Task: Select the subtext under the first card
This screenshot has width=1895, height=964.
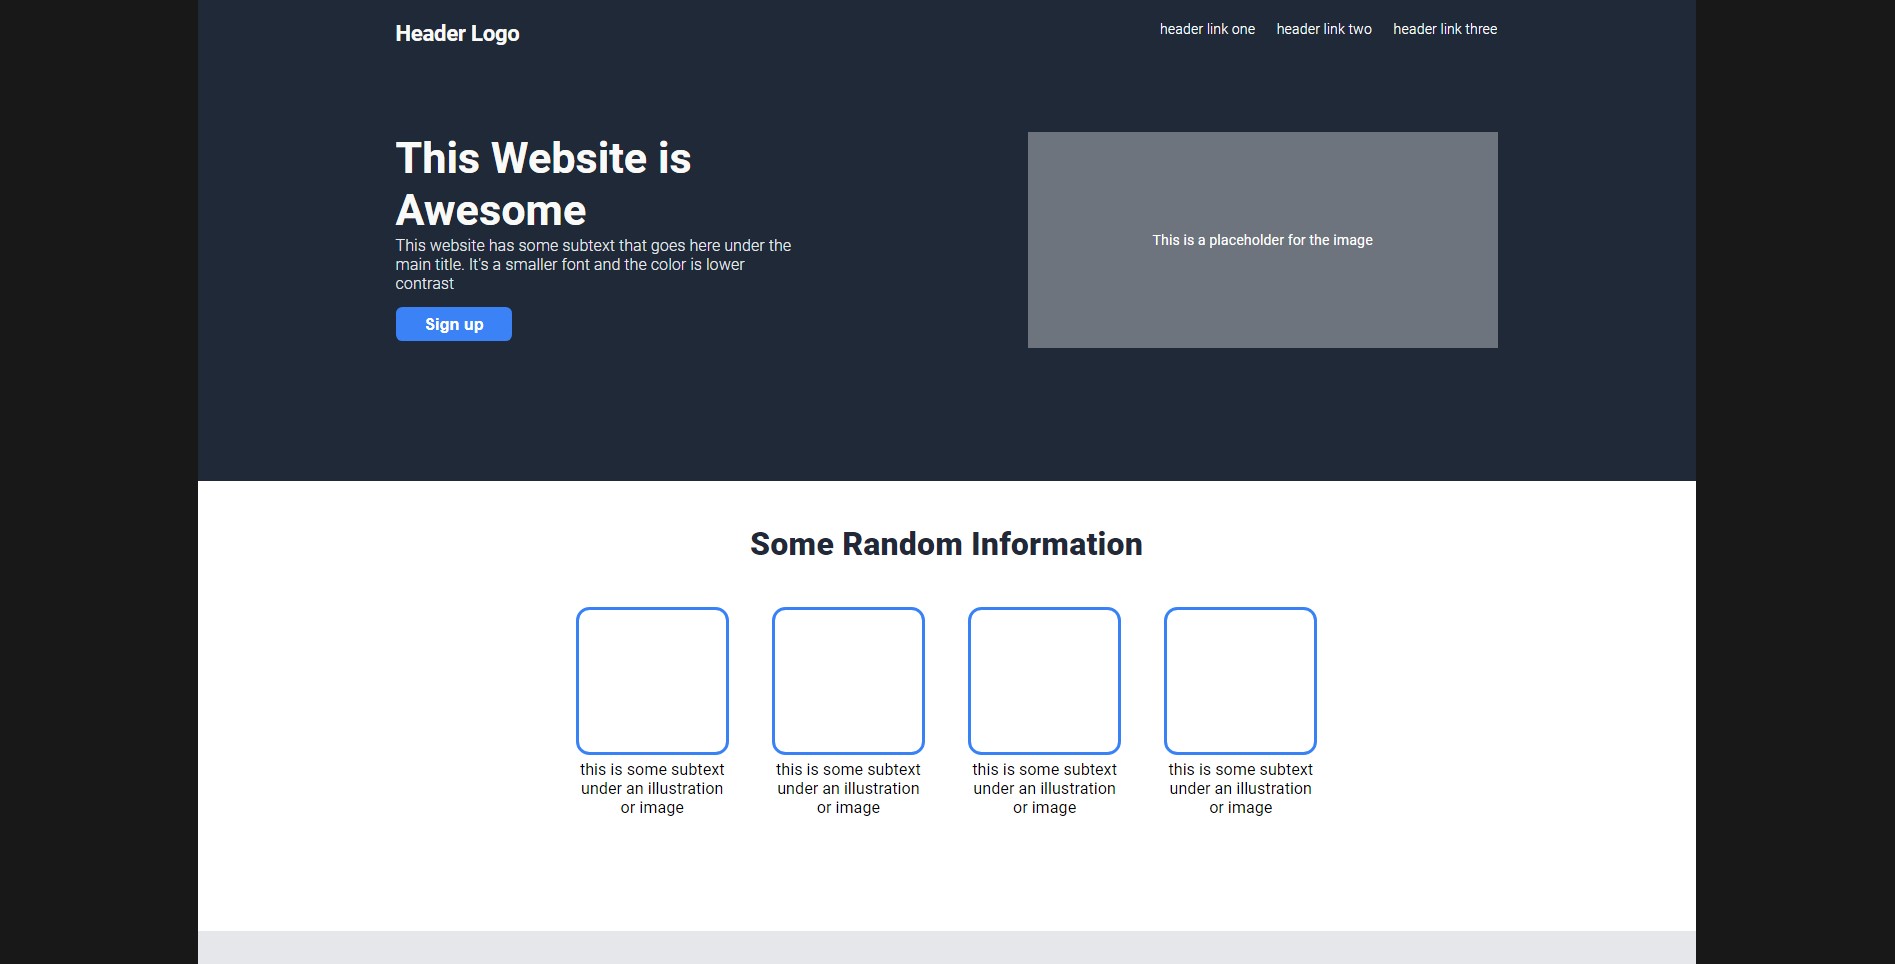Action: pos(652,788)
